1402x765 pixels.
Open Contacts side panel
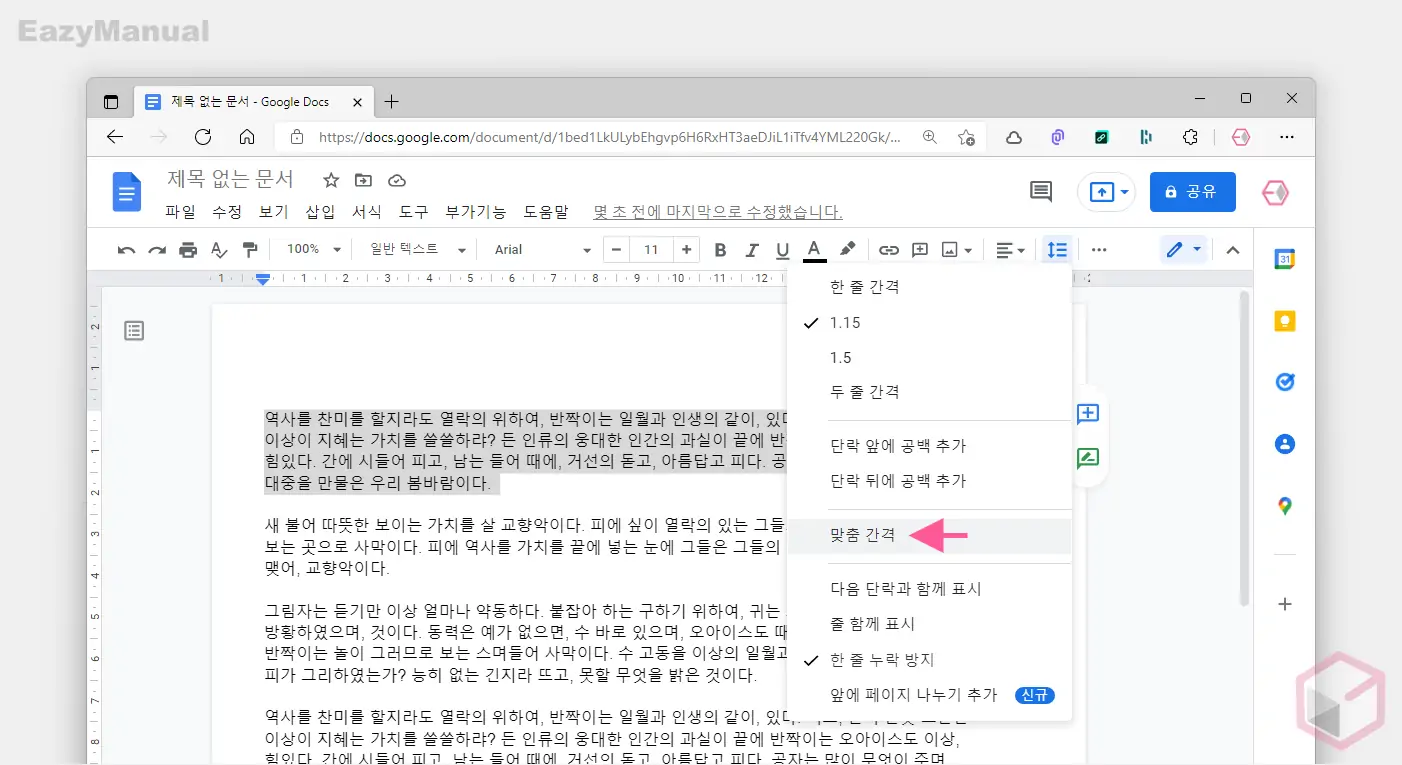click(x=1285, y=444)
